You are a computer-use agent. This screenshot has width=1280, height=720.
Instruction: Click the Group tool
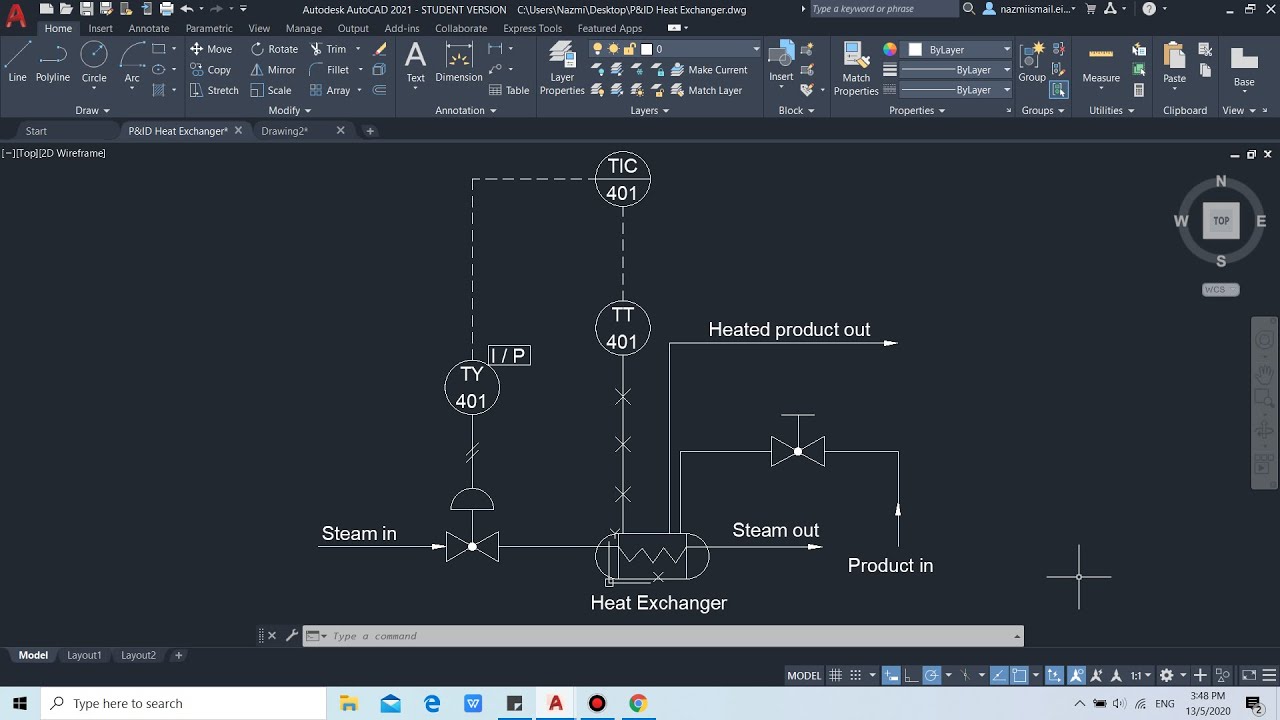[x=1032, y=61]
